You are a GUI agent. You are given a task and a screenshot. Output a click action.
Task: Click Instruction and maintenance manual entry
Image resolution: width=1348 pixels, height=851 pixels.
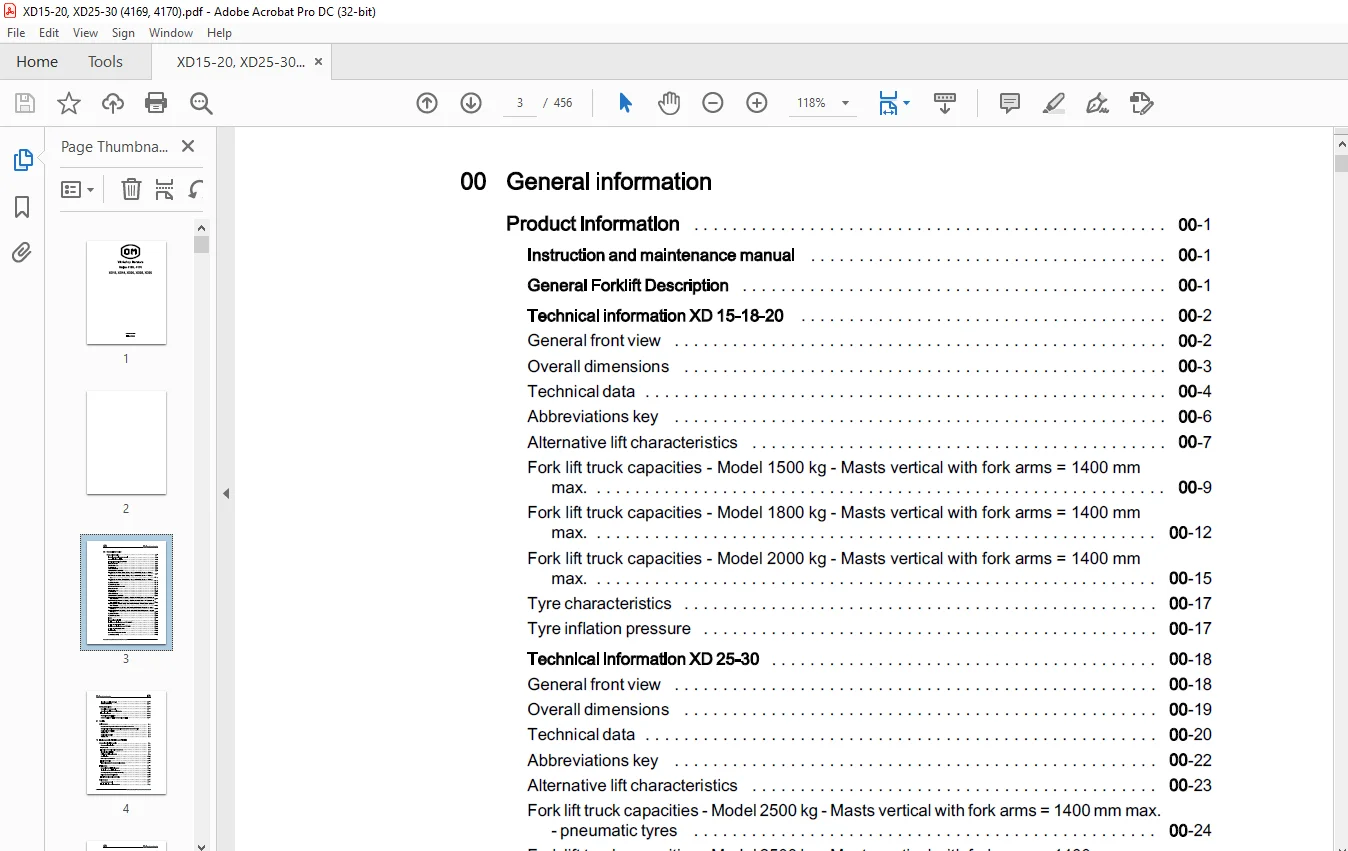point(869,255)
